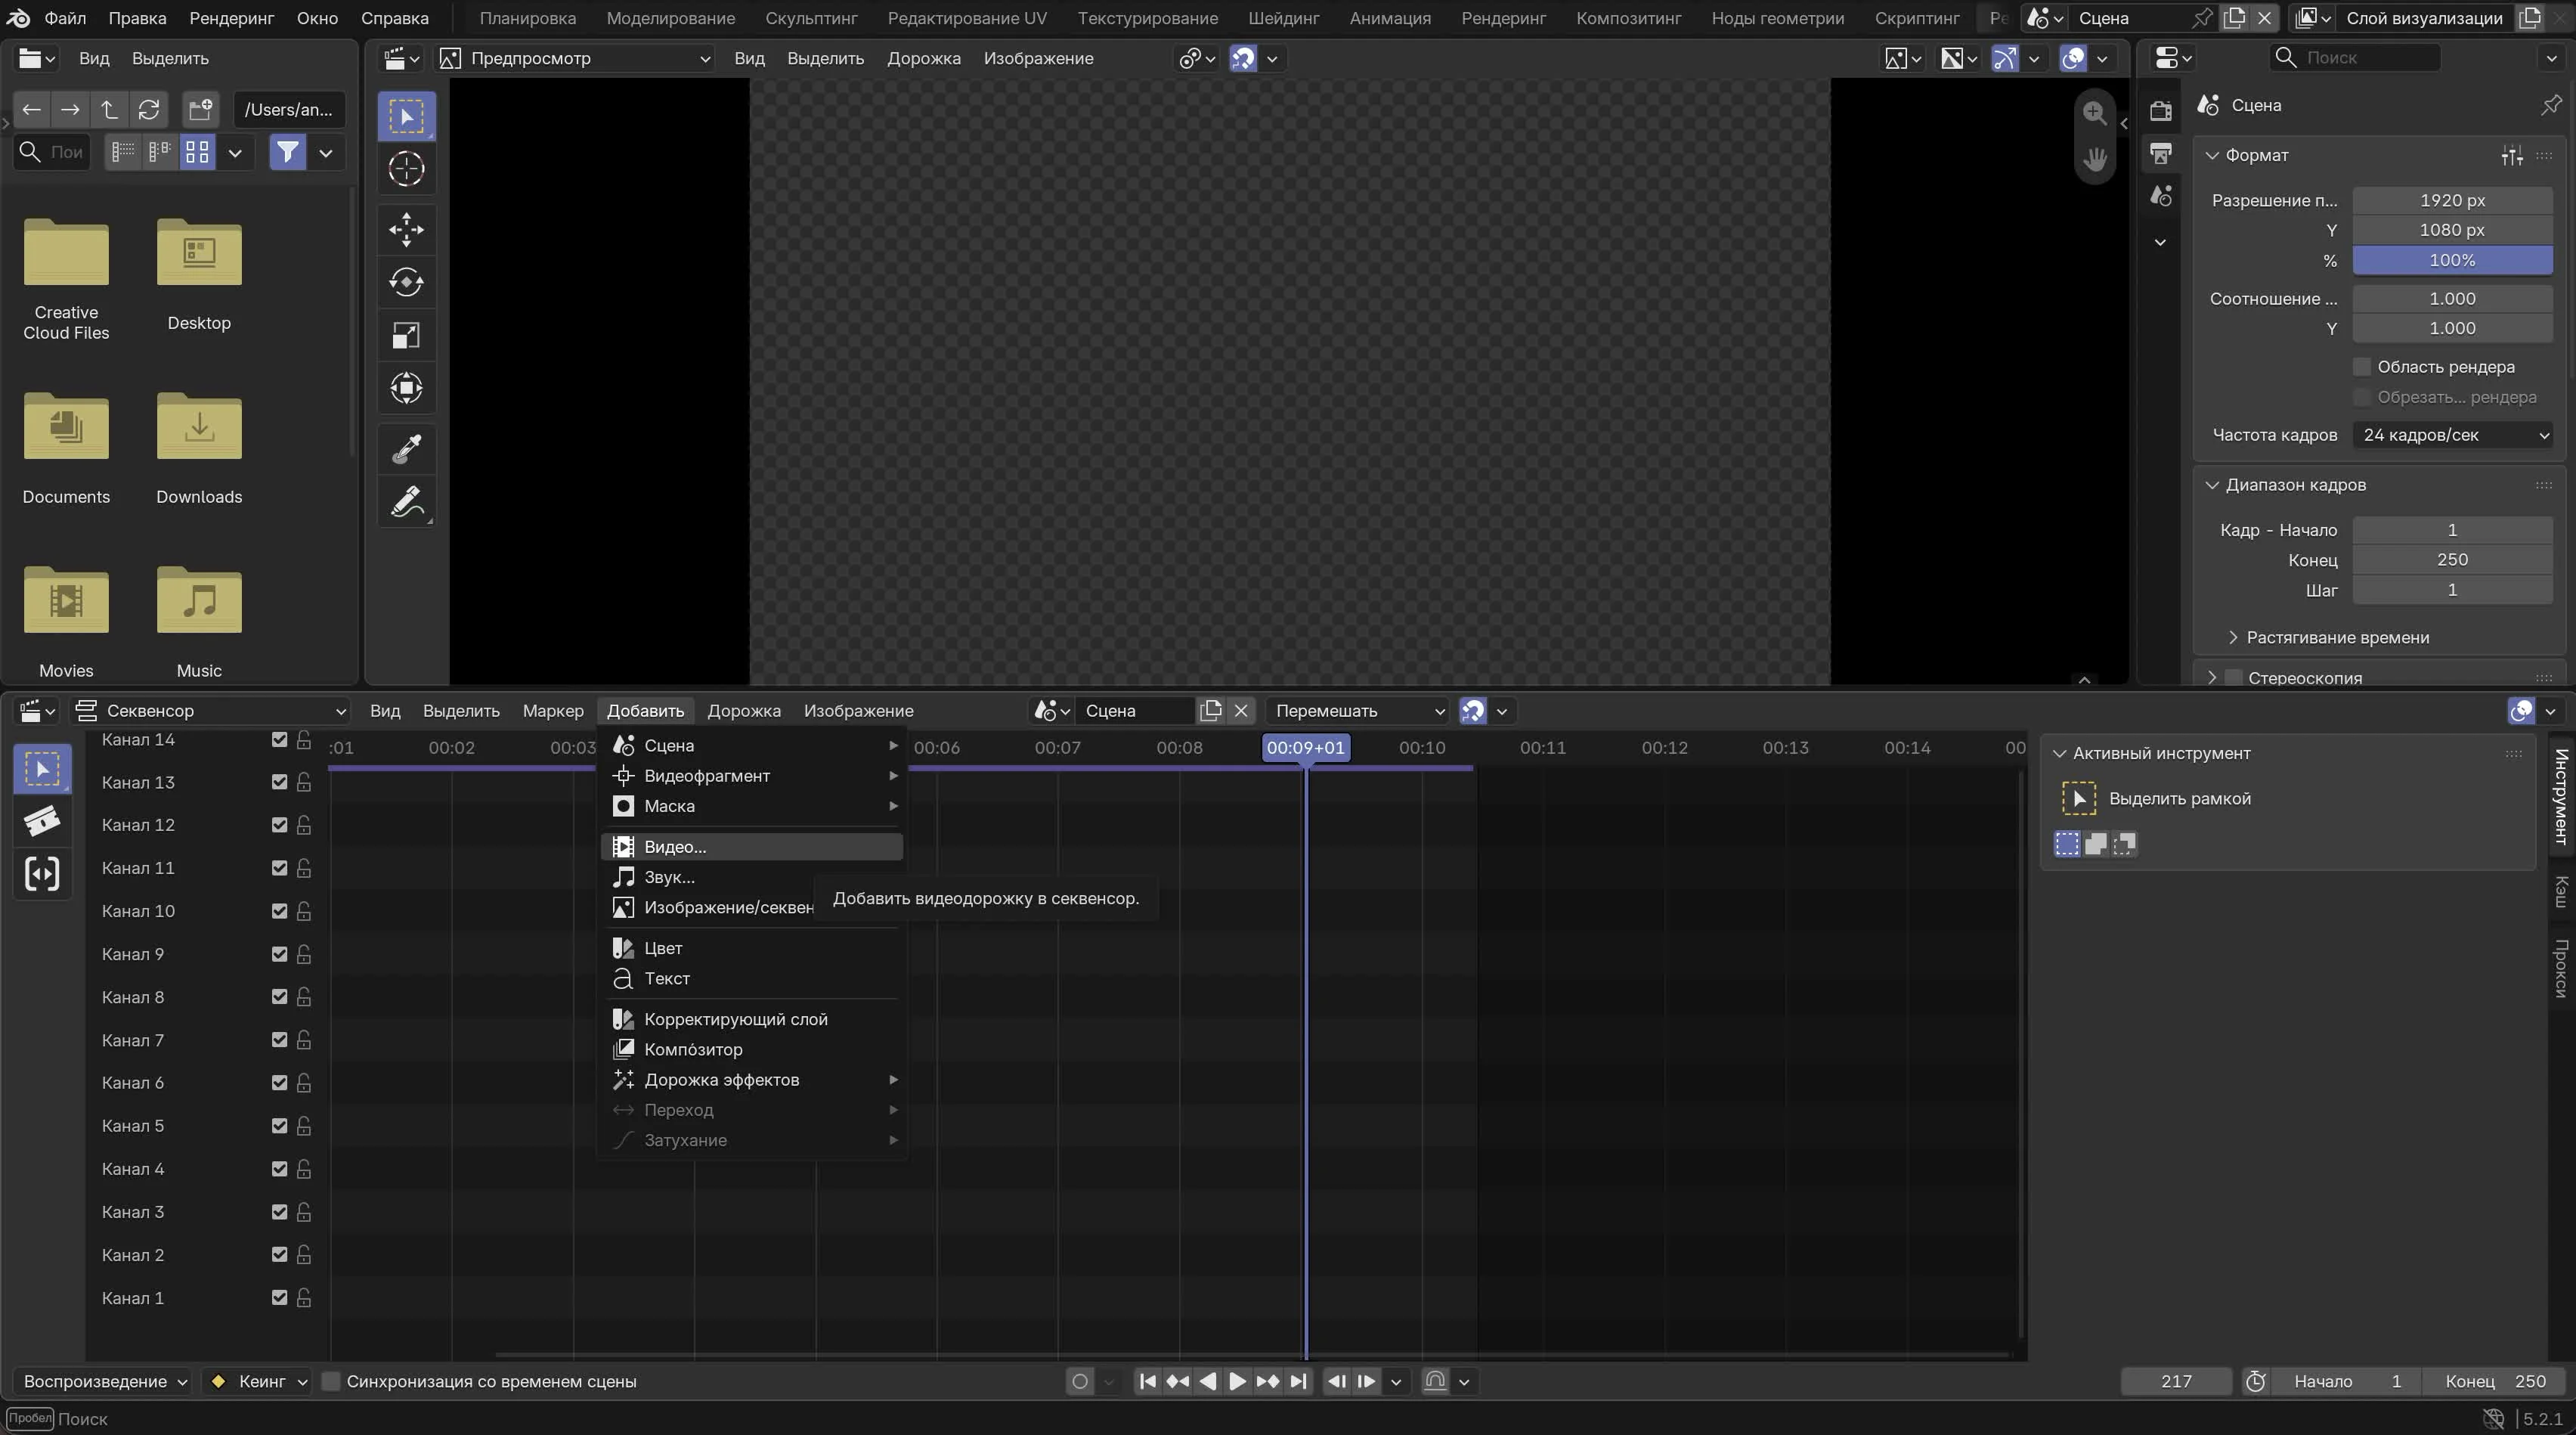Mute Канал 10 with its checkbox

(x=279, y=911)
